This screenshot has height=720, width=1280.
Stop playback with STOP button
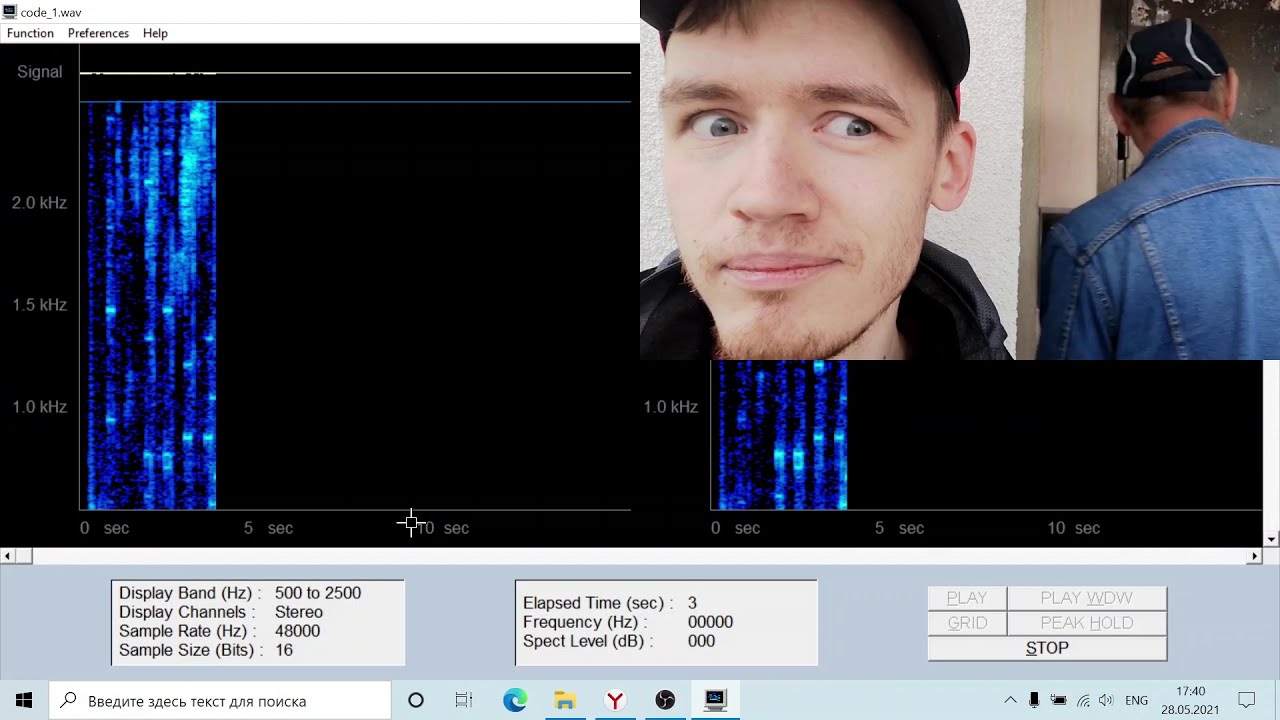click(1047, 648)
